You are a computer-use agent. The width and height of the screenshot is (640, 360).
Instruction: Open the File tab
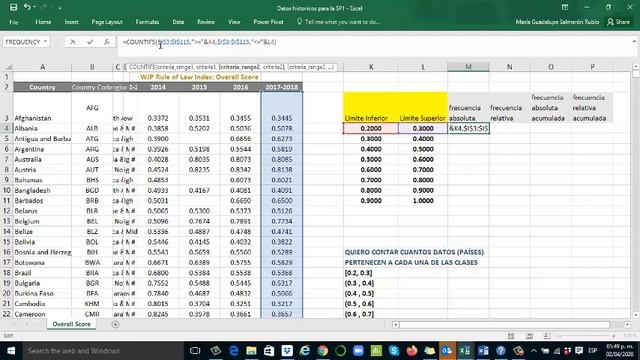[13, 22]
